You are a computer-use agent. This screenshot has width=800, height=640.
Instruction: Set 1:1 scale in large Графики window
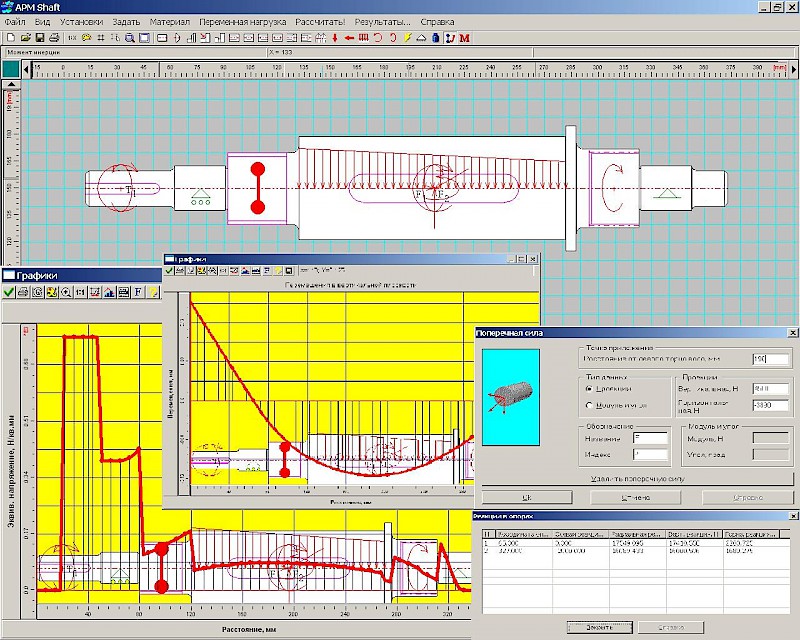point(80,292)
